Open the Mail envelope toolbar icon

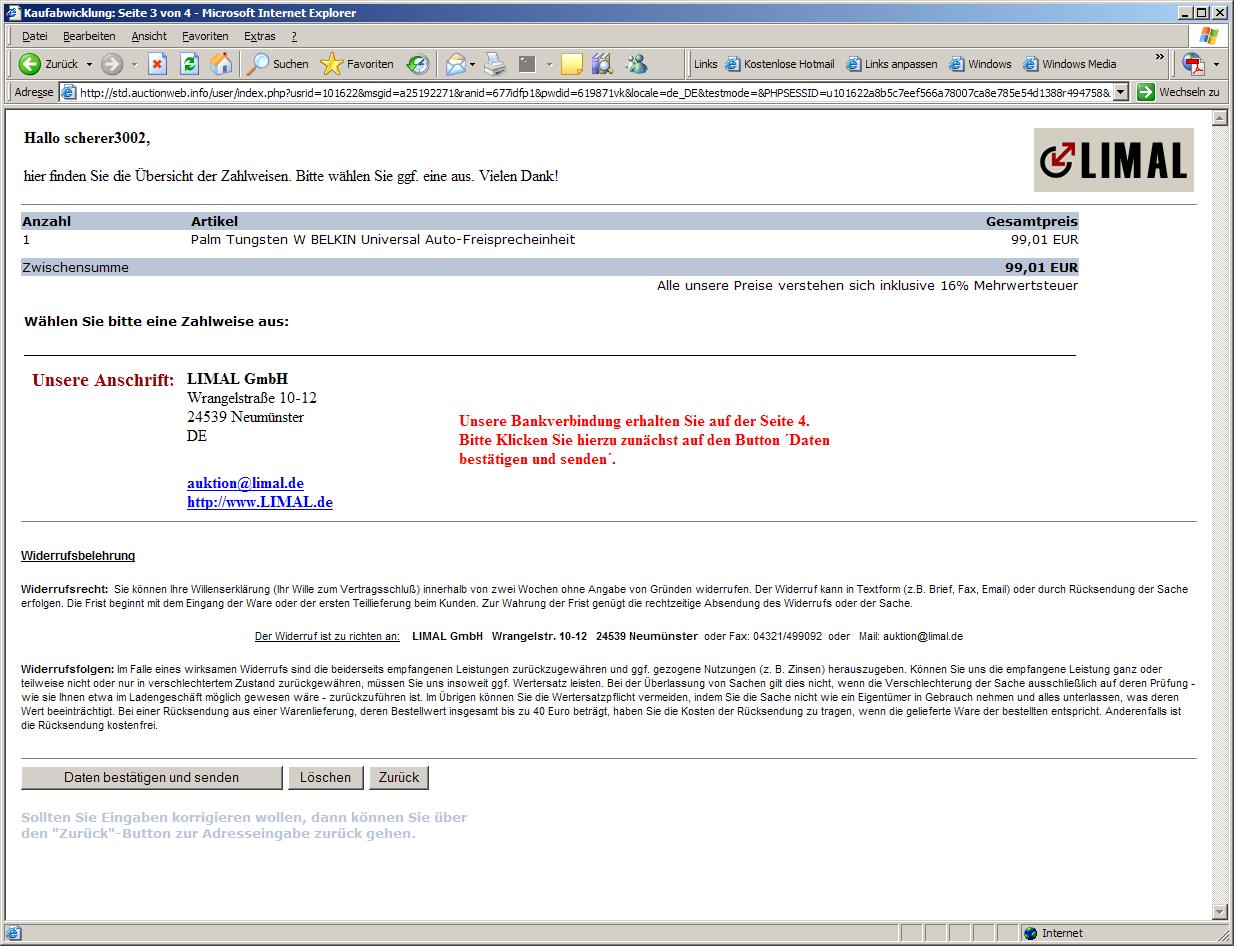[x=455, y=64]
